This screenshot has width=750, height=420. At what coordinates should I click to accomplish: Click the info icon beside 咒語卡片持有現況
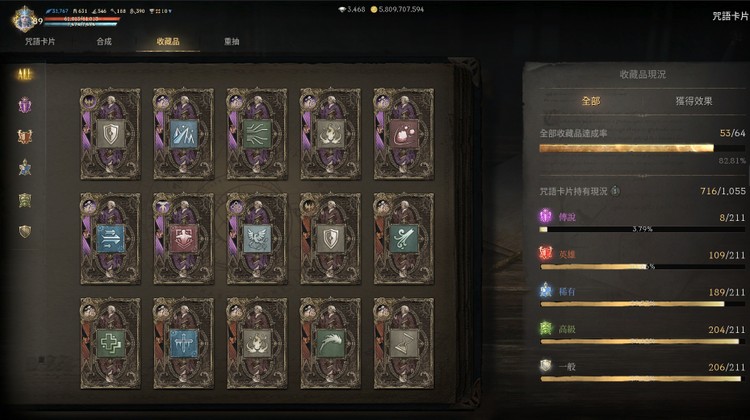point(615,191)
